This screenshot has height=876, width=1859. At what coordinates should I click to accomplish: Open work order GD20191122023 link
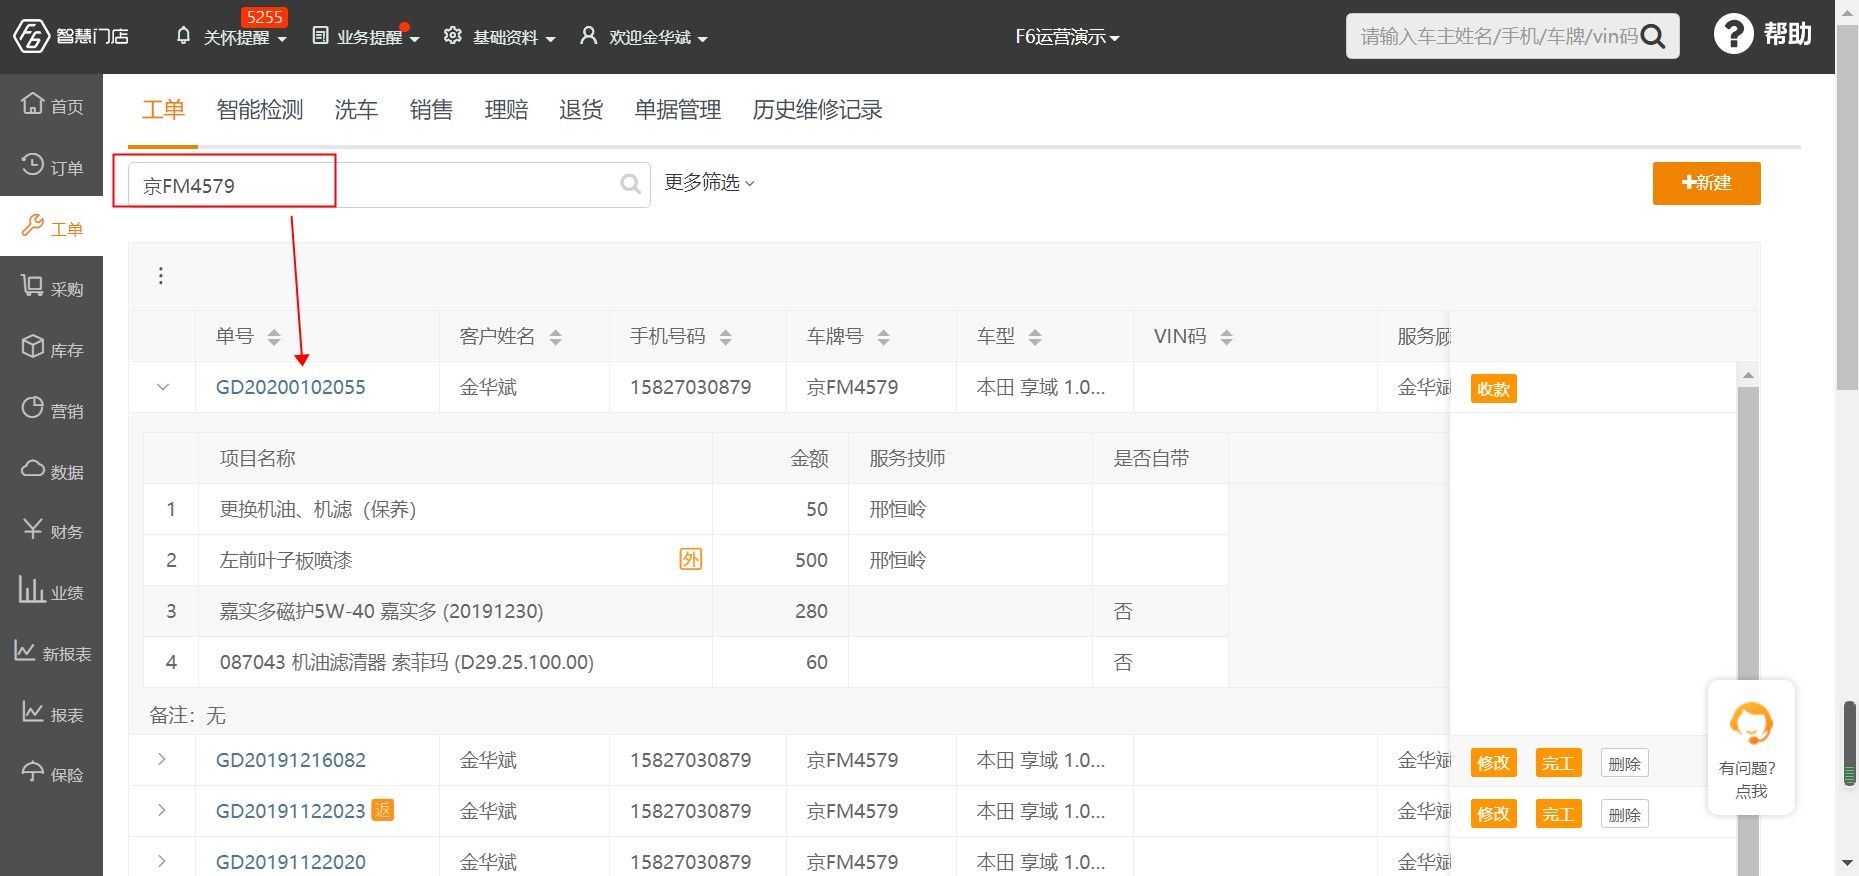point(291,811)
